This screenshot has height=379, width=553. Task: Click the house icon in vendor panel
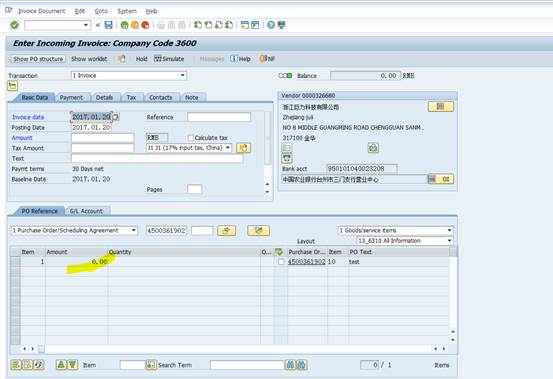pyautogui.click(x=373, y=148)
